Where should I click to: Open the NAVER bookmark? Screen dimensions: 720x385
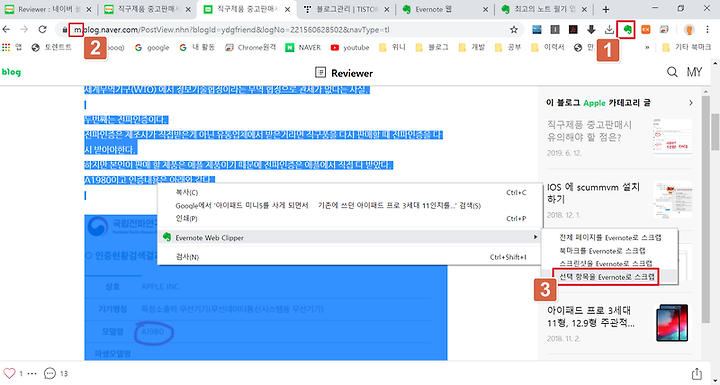pyautogui.click(x=303, y=47)
